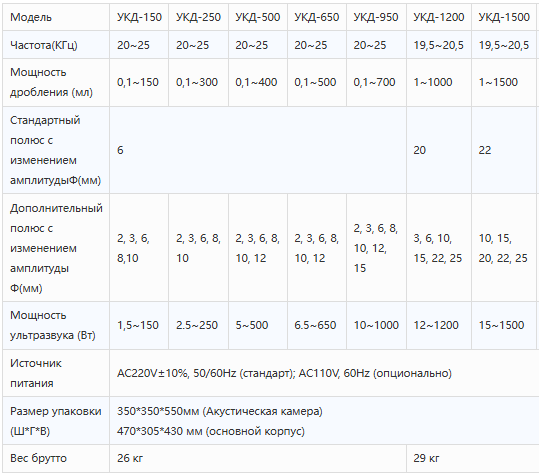This screenshot has width=539, height=473.
Task: Click the 19,5~20,5 frequency under УКД-1200
Action: tap(439, 45)
